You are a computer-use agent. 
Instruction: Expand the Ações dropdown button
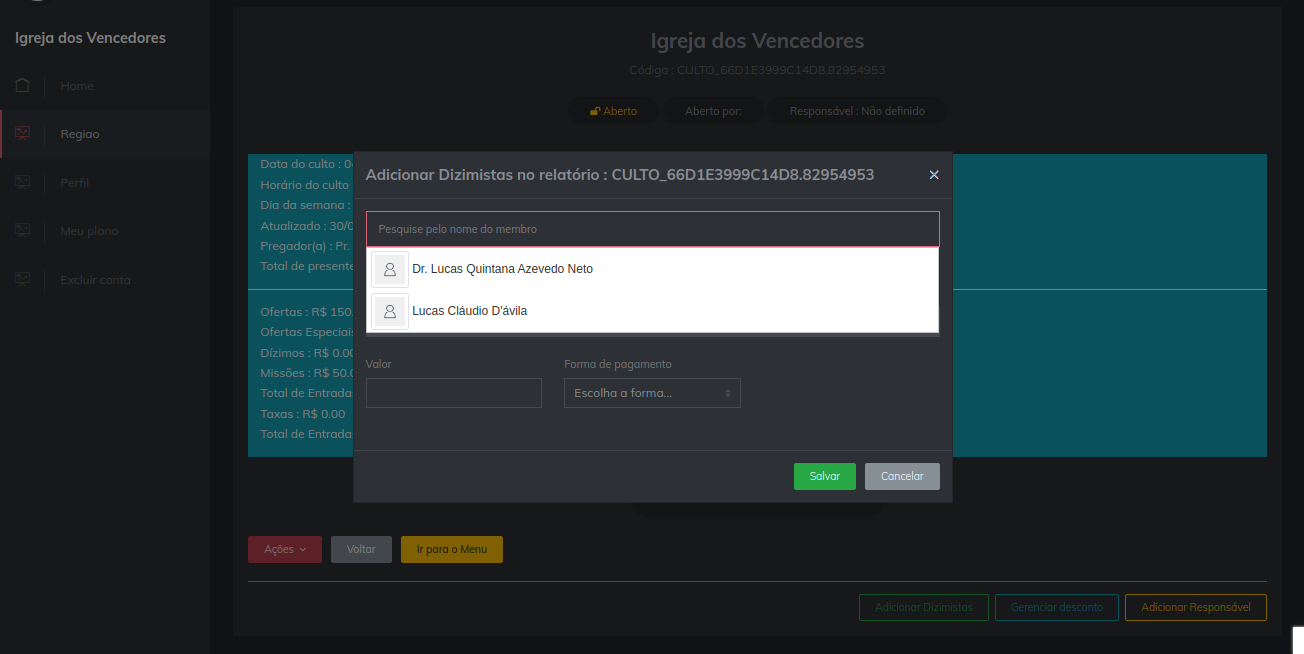click(285, 549)
